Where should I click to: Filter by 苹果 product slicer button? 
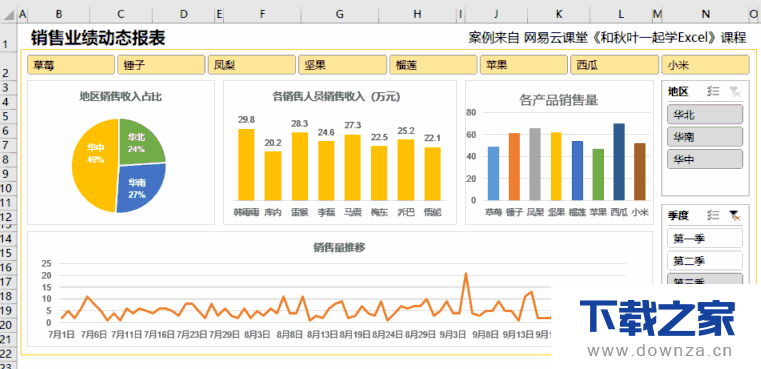click(x=524, y=65)
